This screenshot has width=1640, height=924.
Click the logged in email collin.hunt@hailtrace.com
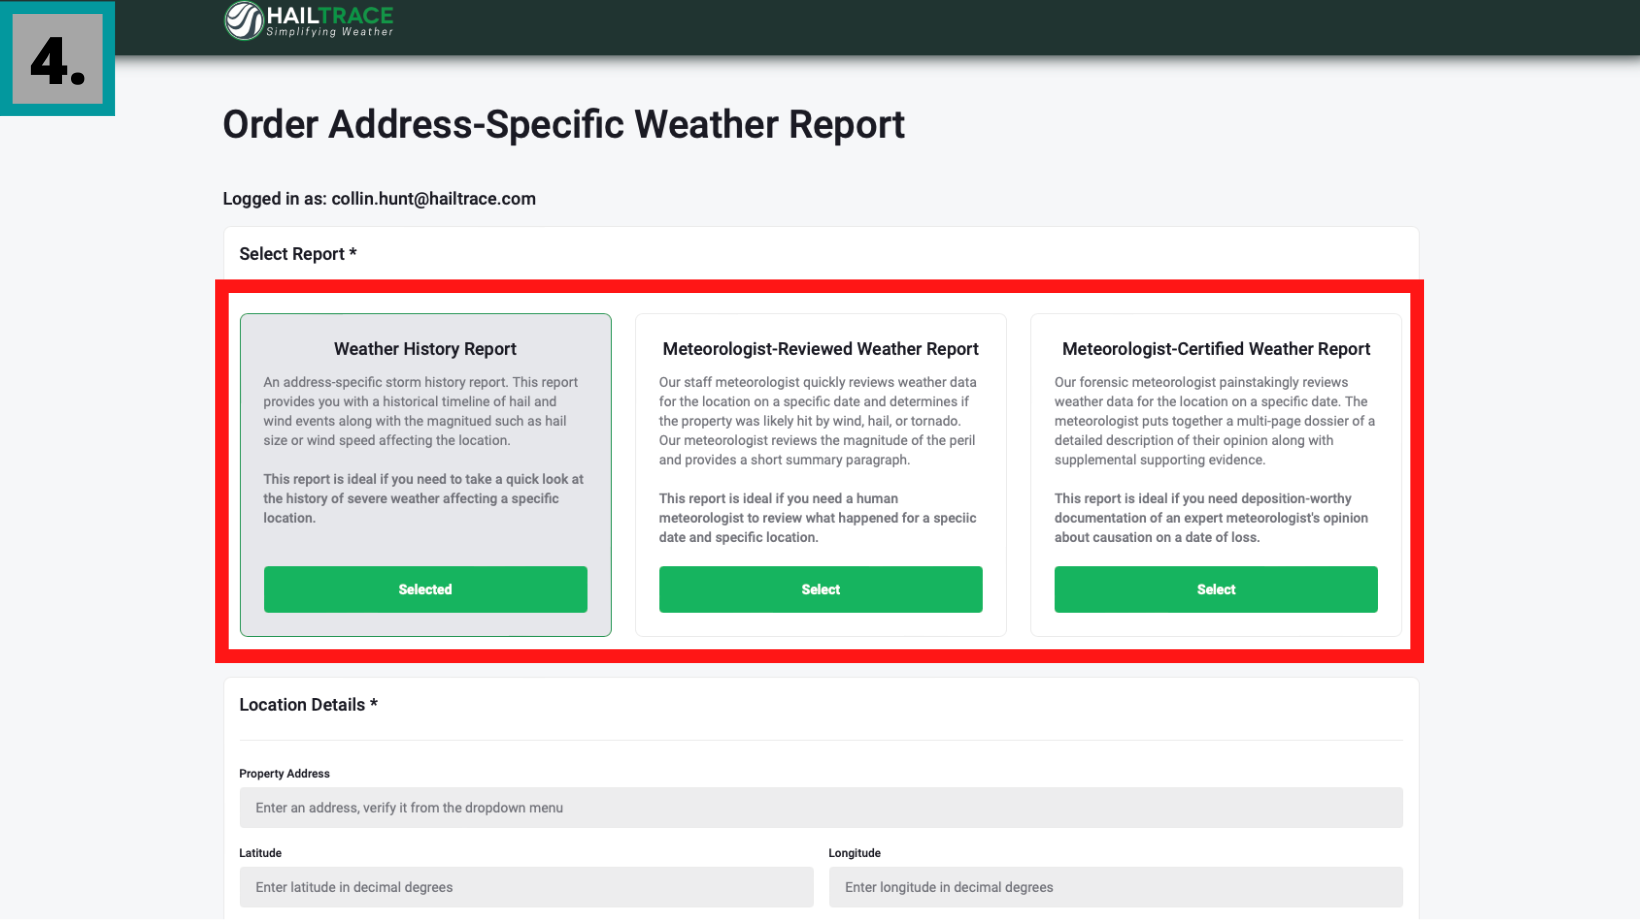pyautogui.click(x=433, y=199)
